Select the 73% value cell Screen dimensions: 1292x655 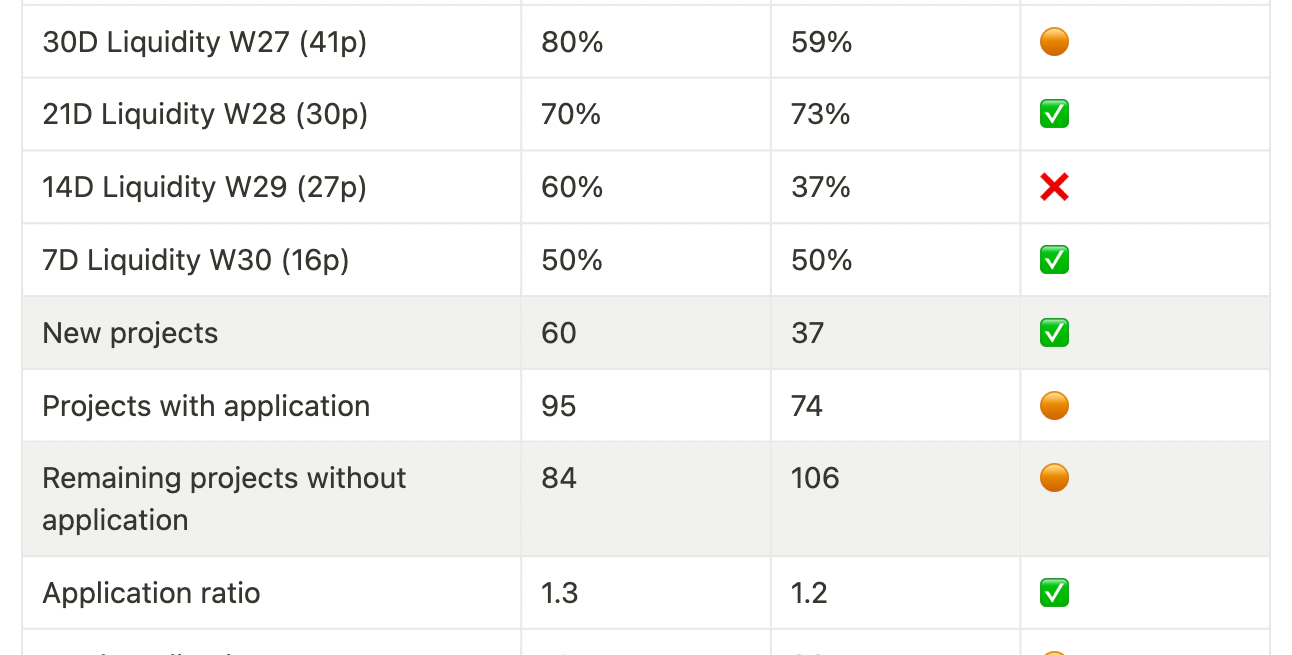point(821,114)
